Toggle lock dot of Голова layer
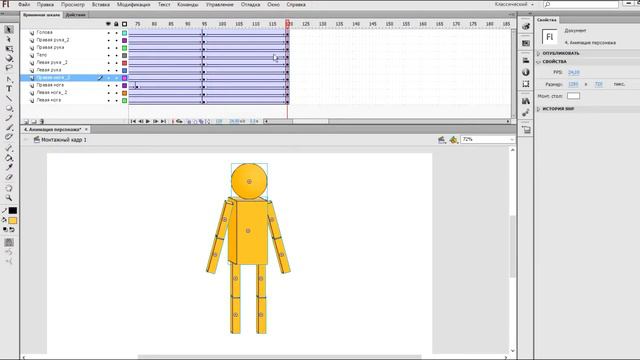640x360 pixels. [x=116, y=33]
